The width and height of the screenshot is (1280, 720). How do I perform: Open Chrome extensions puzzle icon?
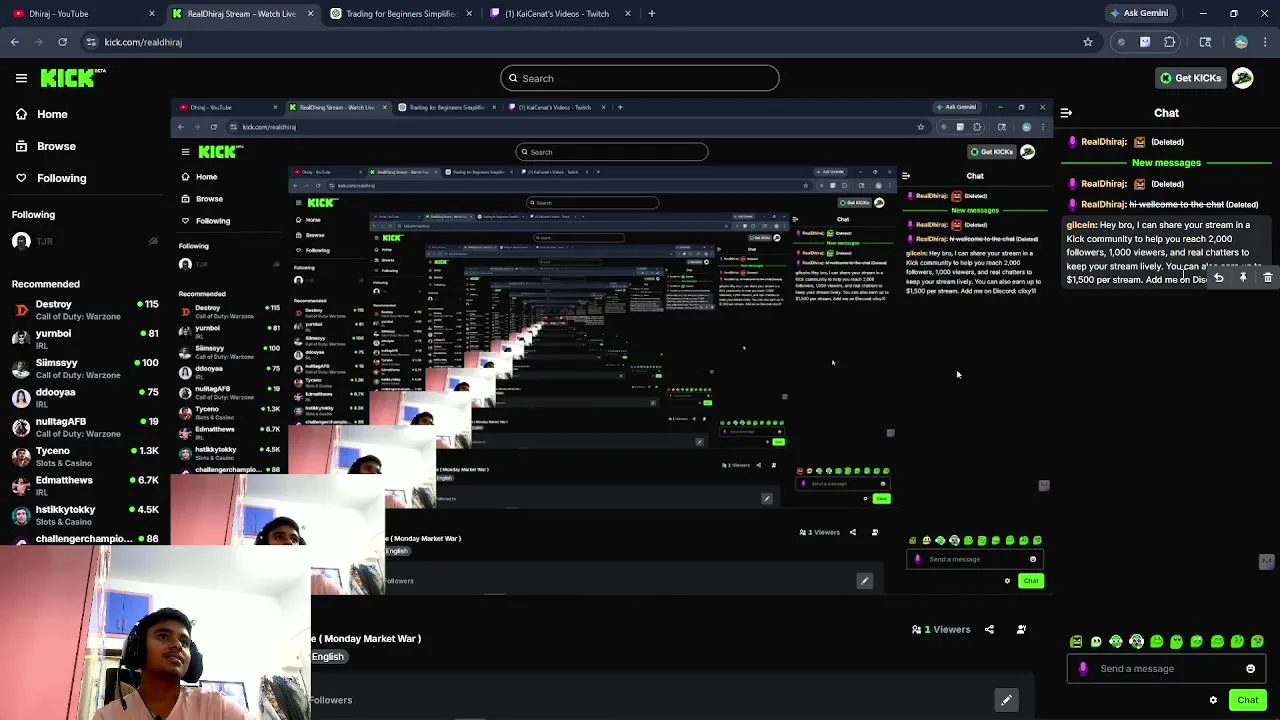pyautogui.click(x=1169, y=42)
